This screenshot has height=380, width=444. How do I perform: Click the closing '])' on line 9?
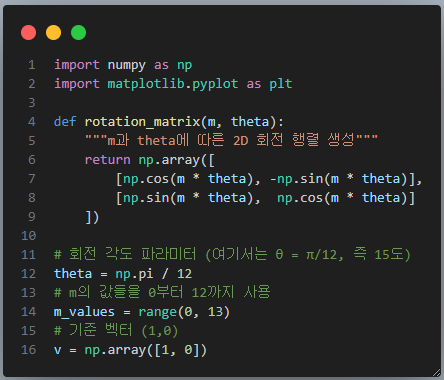92,217
